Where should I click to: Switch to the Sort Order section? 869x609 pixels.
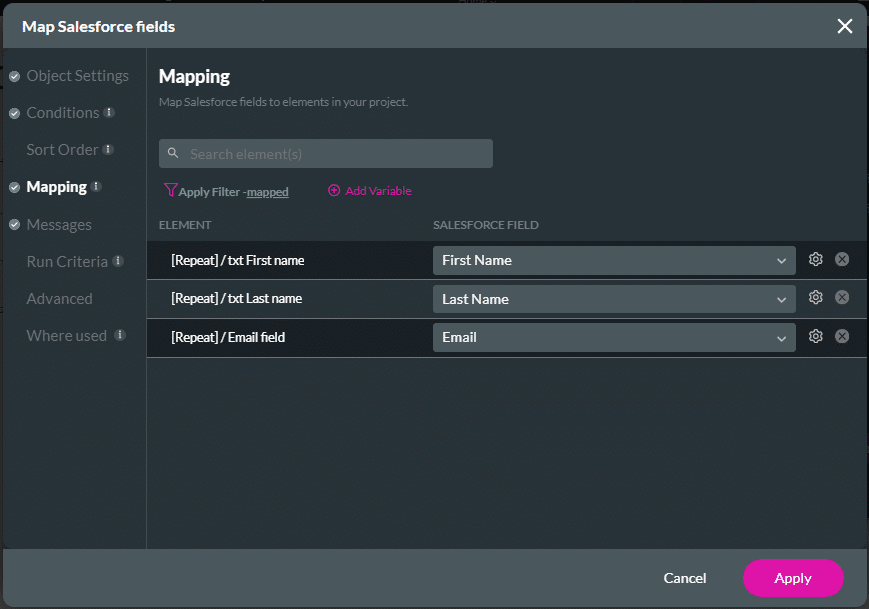62,150
